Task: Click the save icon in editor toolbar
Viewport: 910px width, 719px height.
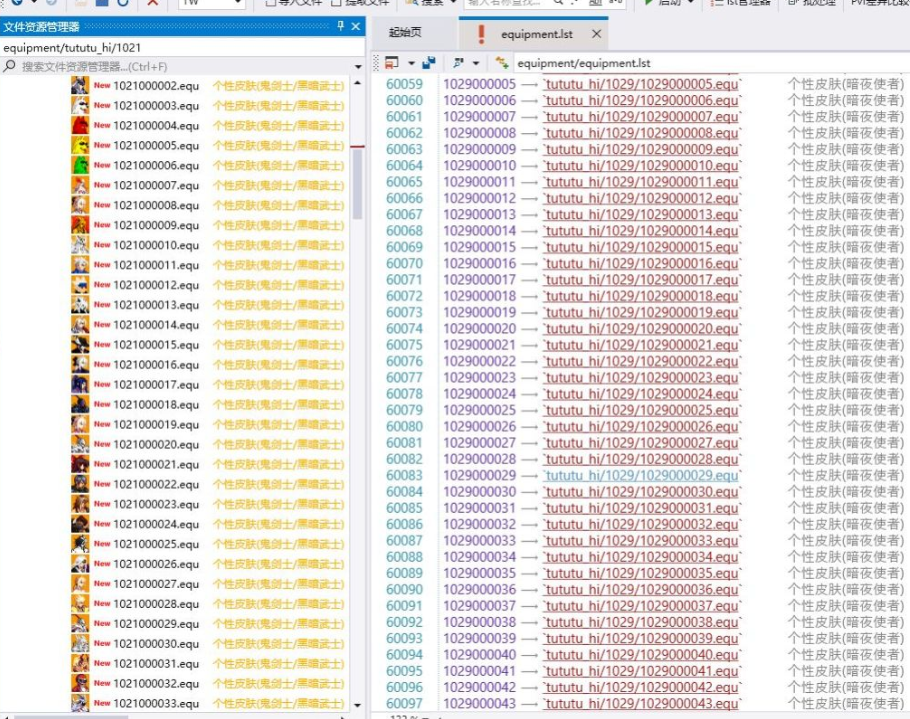Action: click(390, 63)
